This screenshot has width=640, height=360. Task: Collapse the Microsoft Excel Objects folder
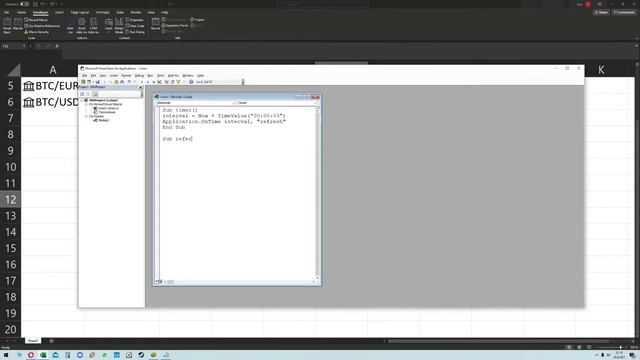pos(86,104)
